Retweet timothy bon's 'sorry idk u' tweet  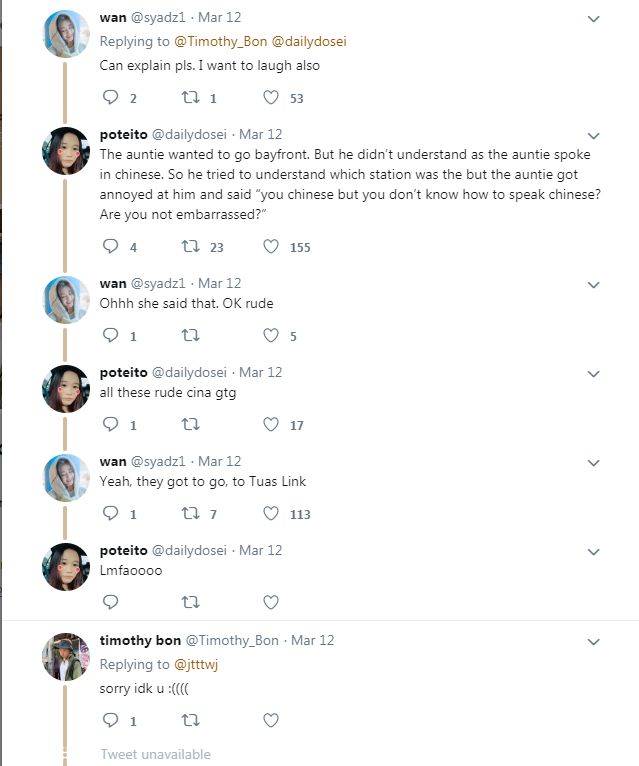pyautogui.click(x=189, y=720)
